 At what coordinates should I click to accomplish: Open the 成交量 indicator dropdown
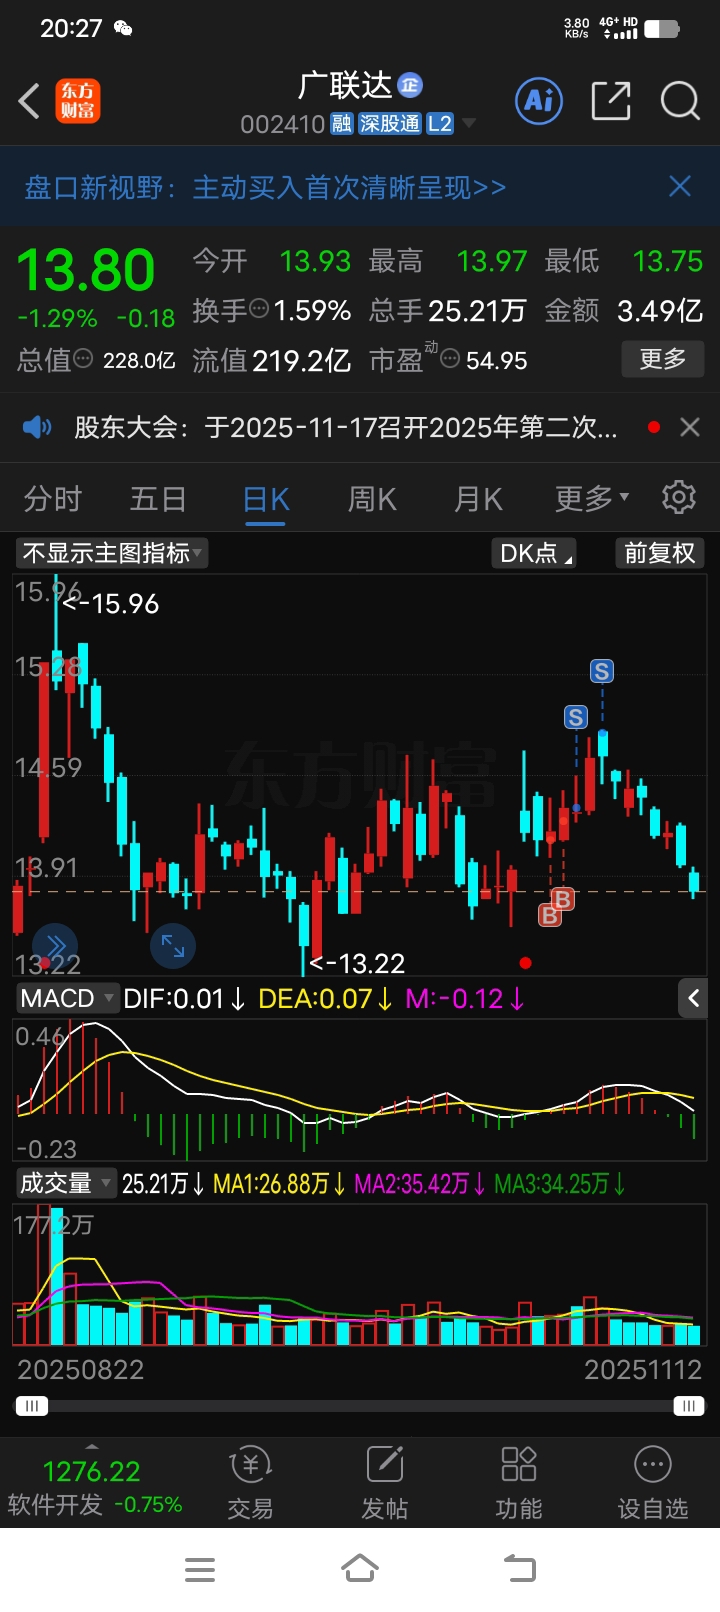(x=66, y=1184)
